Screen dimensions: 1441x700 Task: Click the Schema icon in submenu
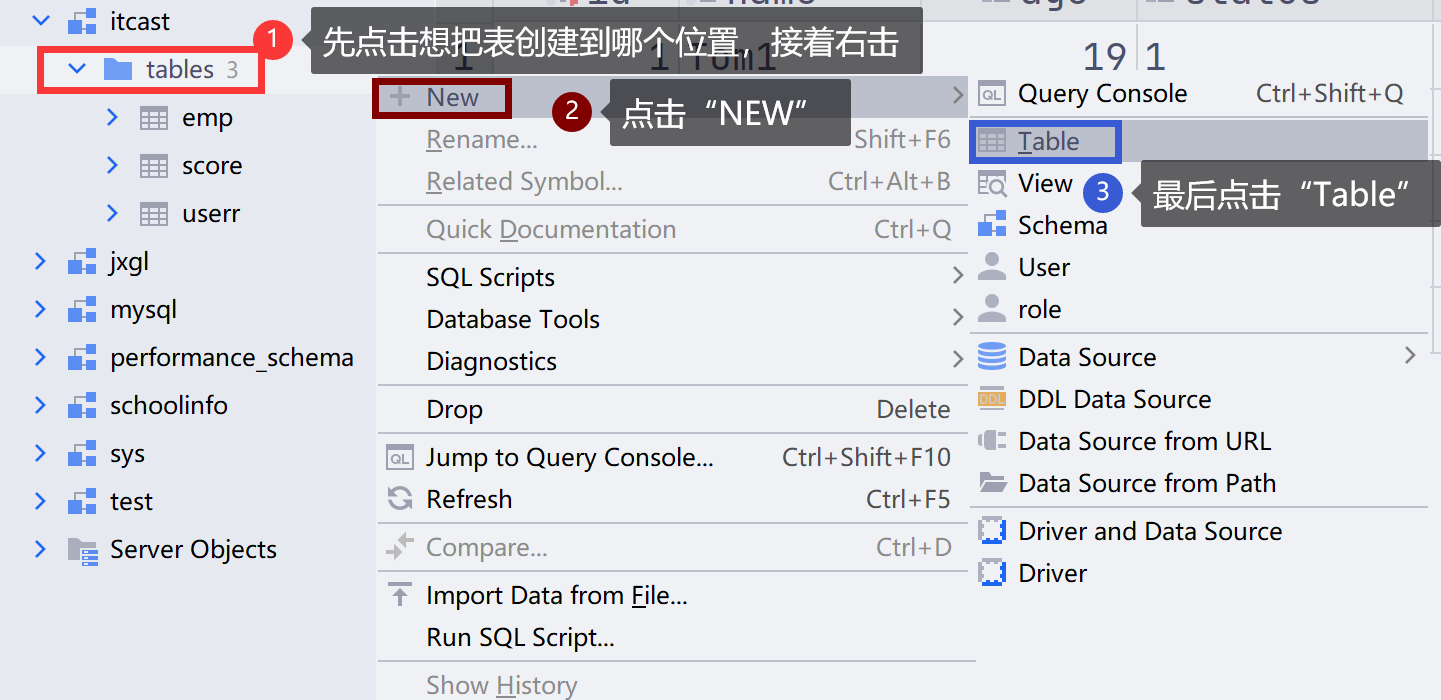(x=992, y=226)
